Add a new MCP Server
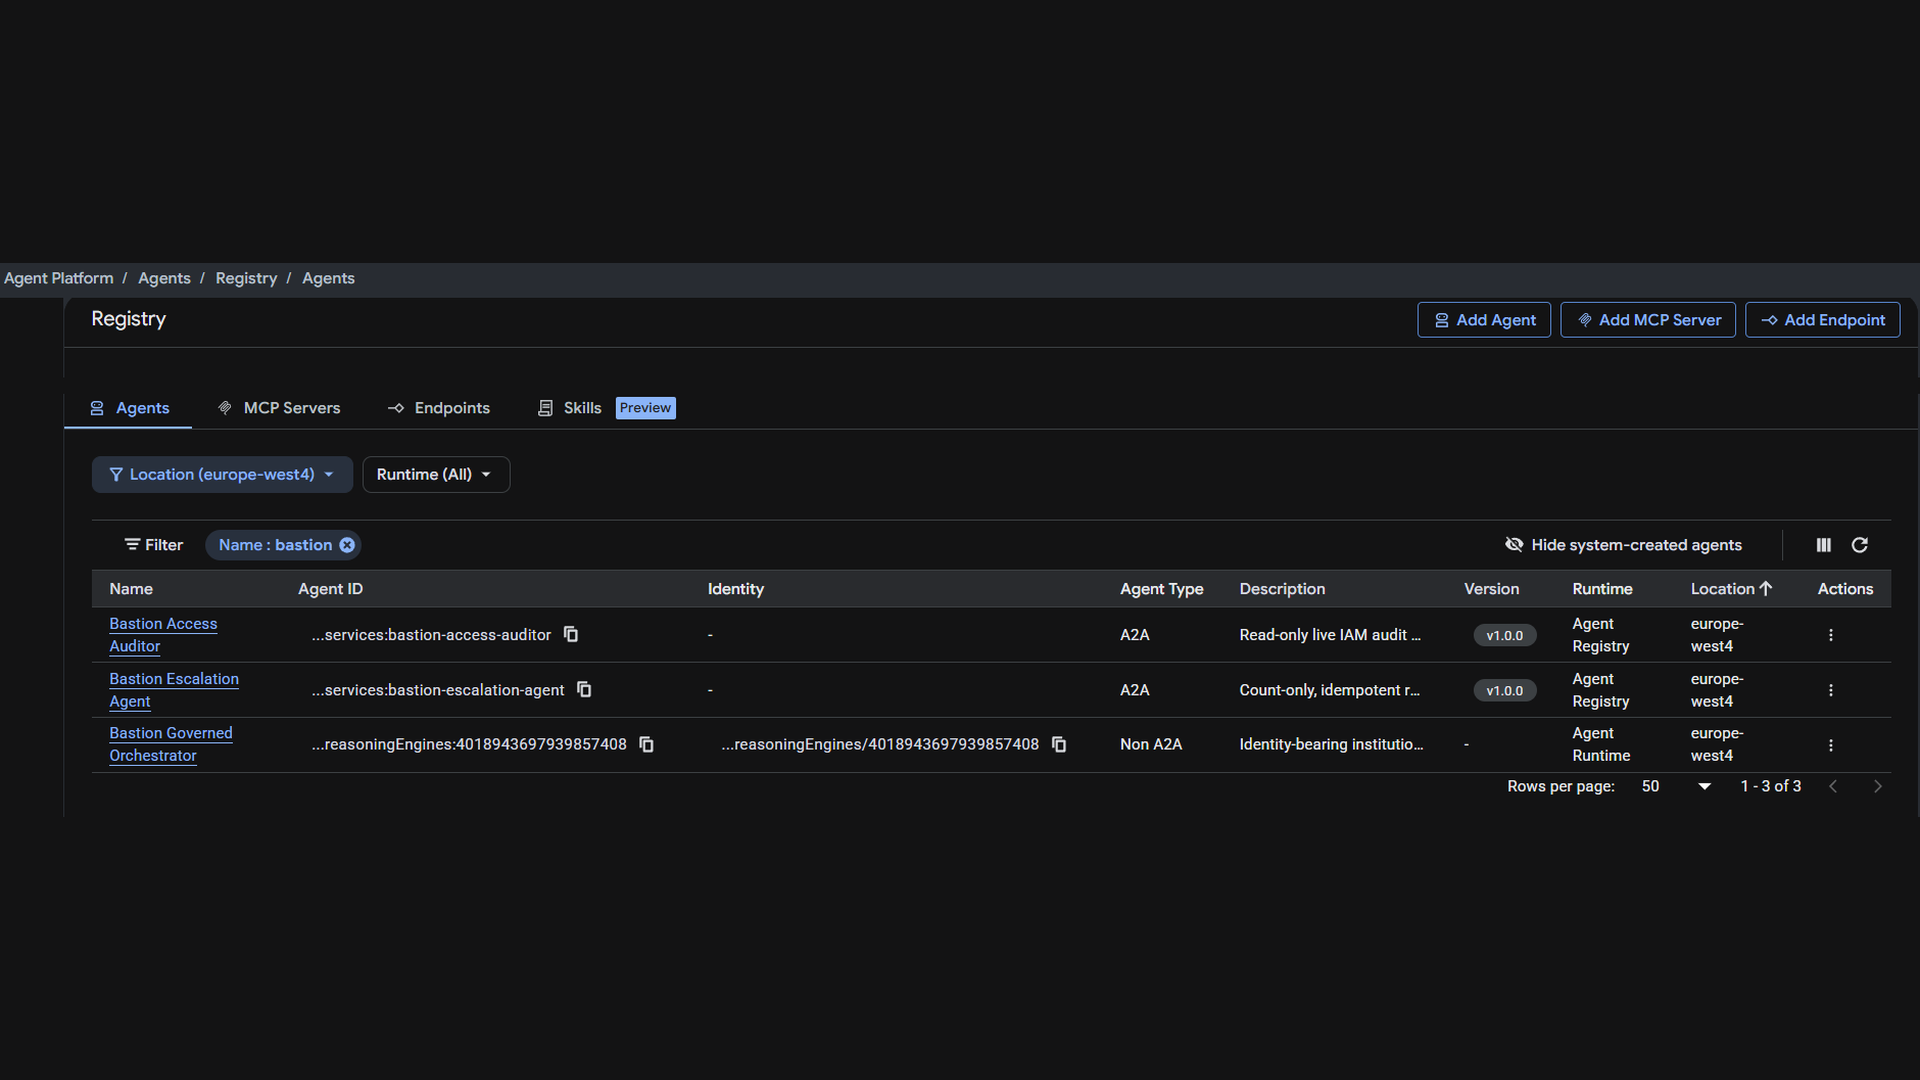Image resolution: width=1920 pixels, height=1080 pixels. pos(1648,320)
